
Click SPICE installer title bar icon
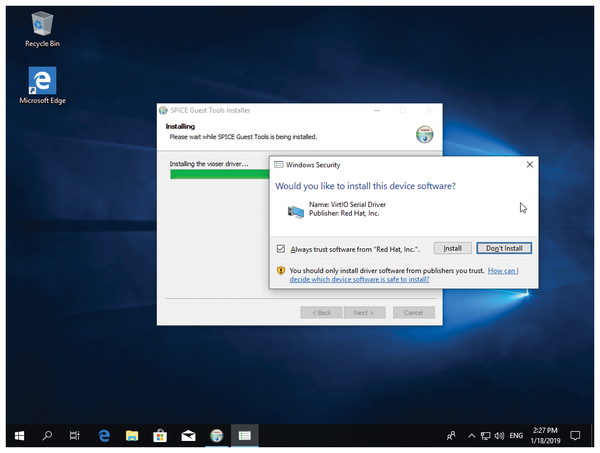[163, 110]
